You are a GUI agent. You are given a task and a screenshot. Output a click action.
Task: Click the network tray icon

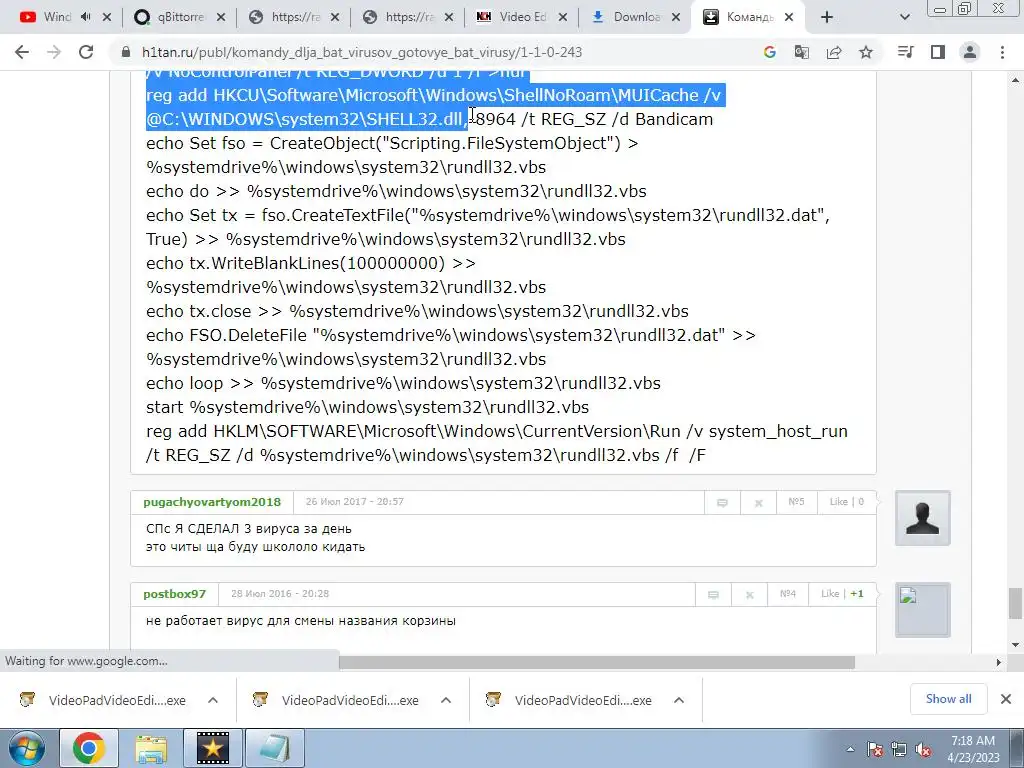(x=899, y=749)
